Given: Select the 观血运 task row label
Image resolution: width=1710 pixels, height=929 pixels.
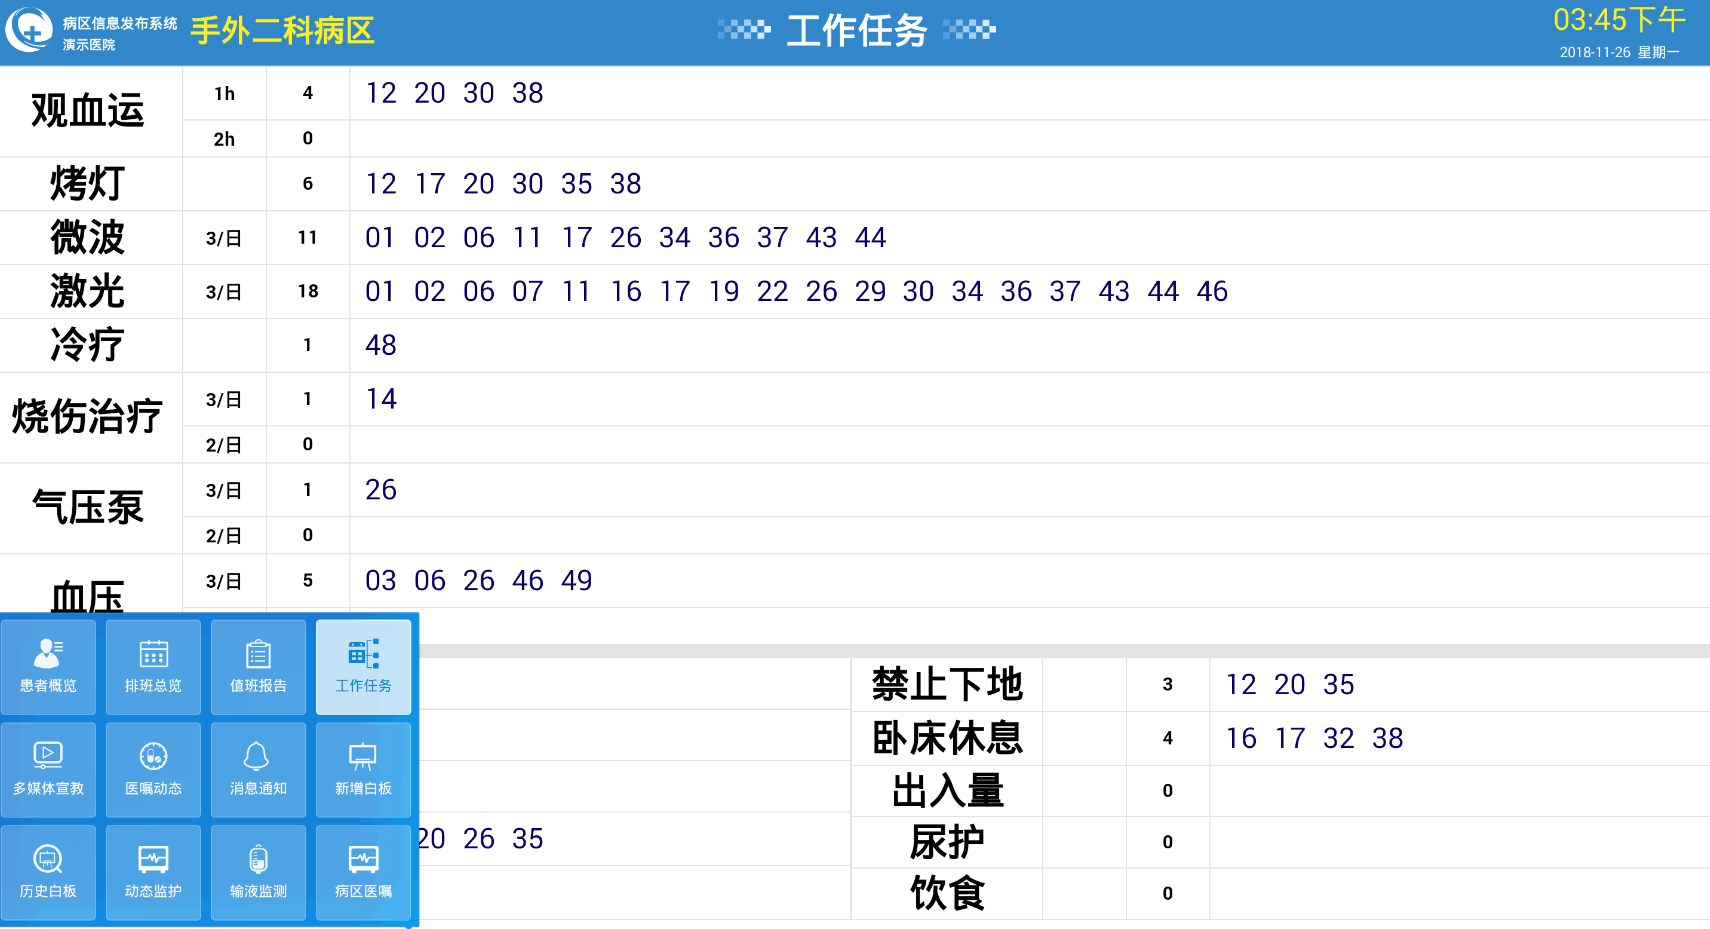Looking at the screenshot, I should 88,111.
